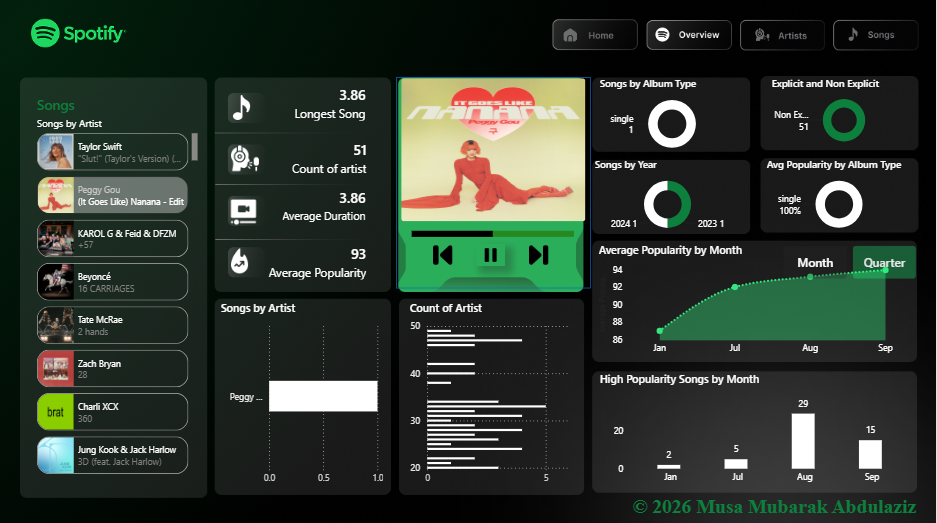Select Peggy Gou Nanana song row

point(112,195)
